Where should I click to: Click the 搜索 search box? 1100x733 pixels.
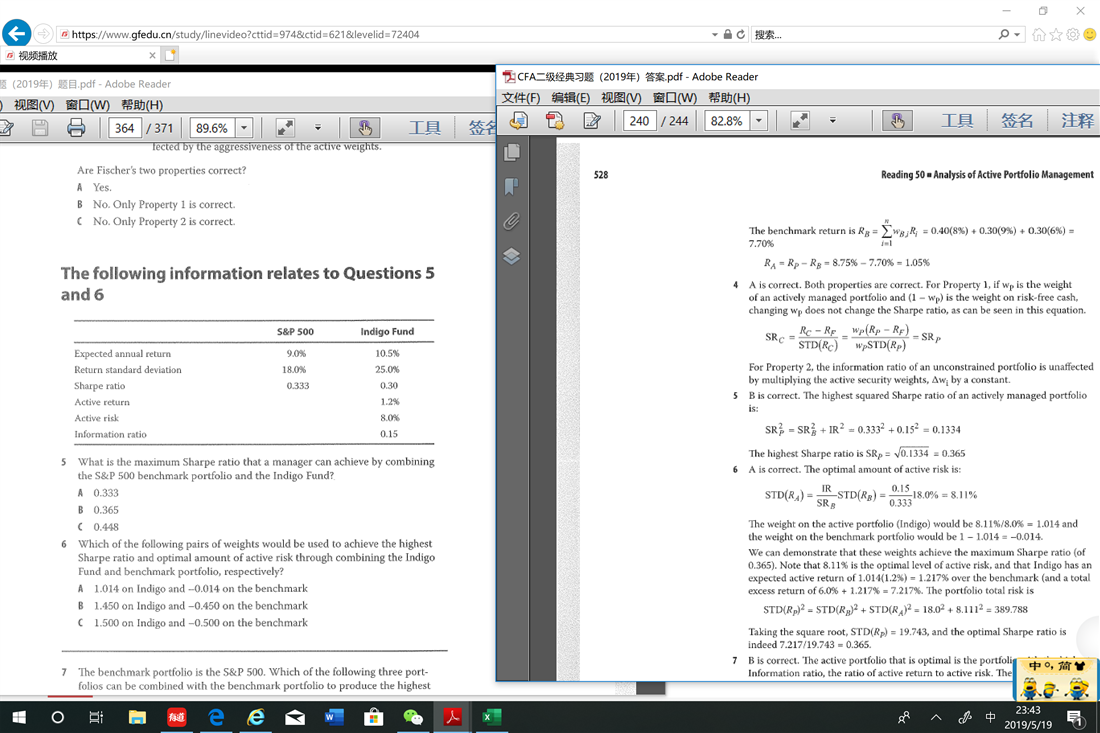click(x=874, y=34)
